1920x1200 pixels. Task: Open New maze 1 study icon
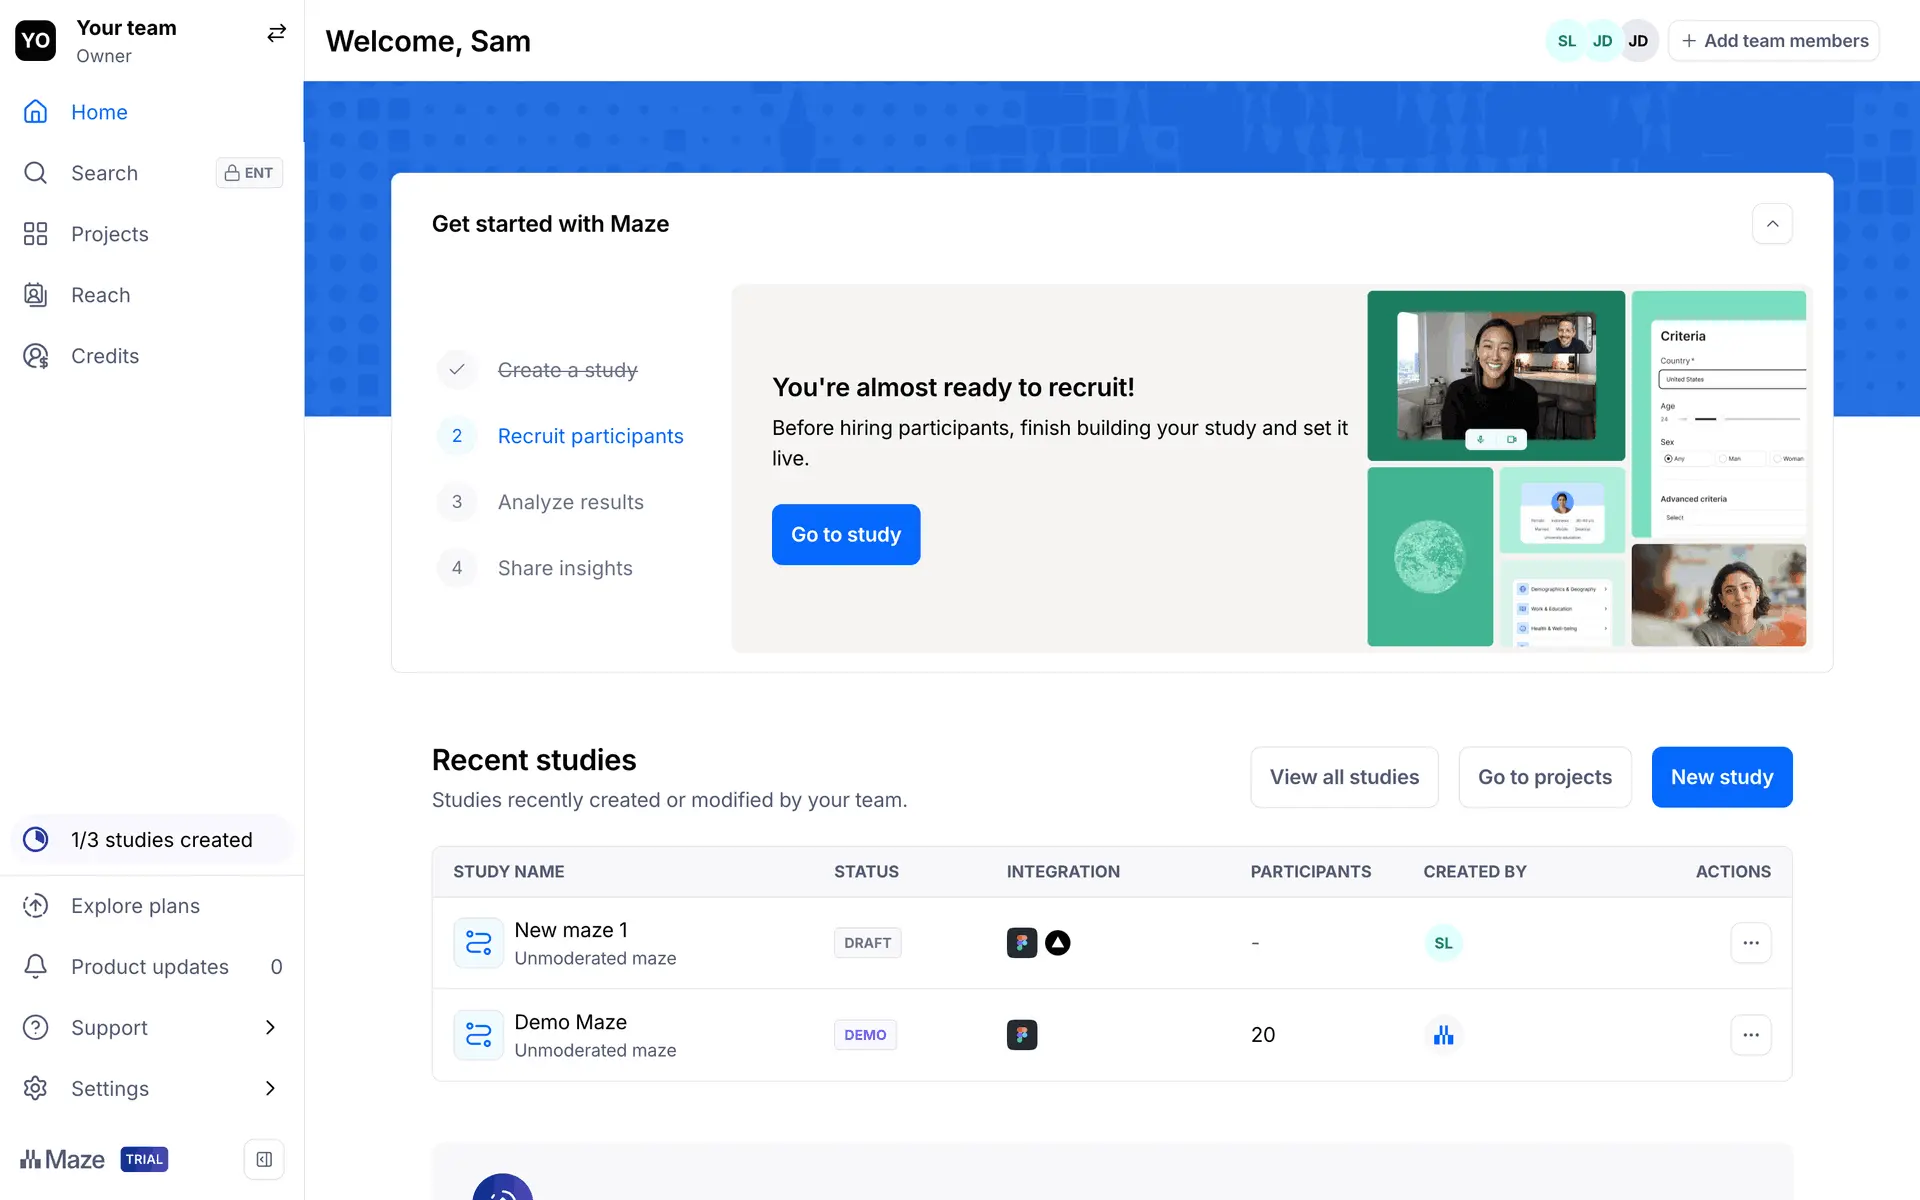click(x=478, y=943)
